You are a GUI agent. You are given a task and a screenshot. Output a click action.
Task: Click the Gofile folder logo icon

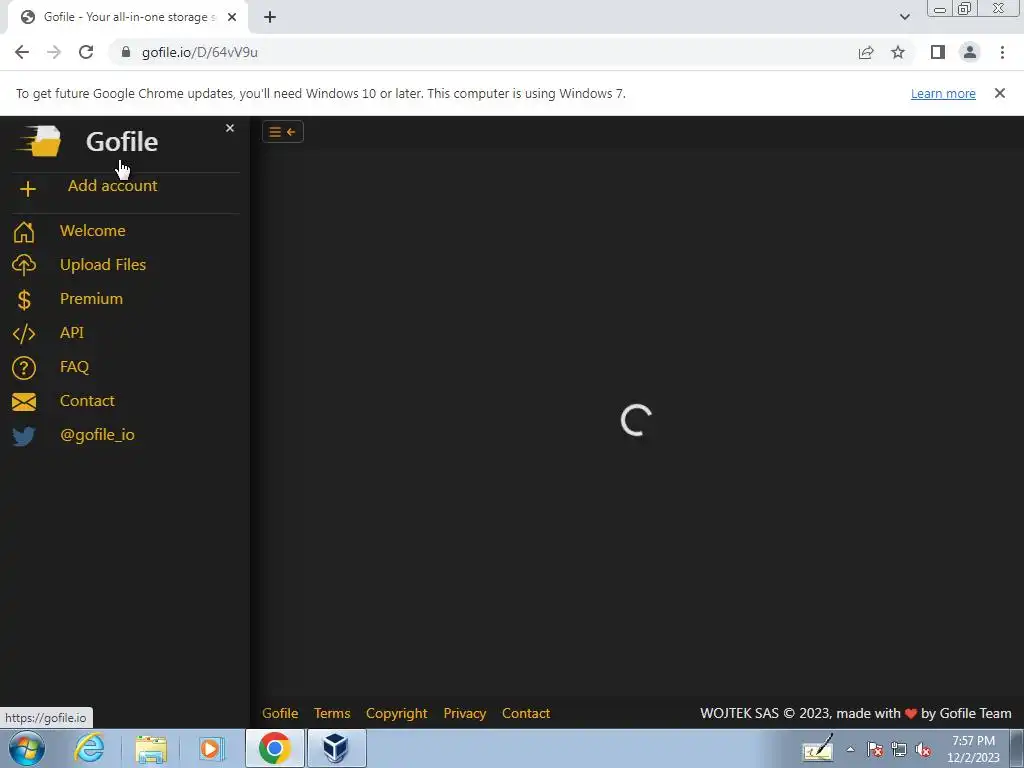point(39,141)
